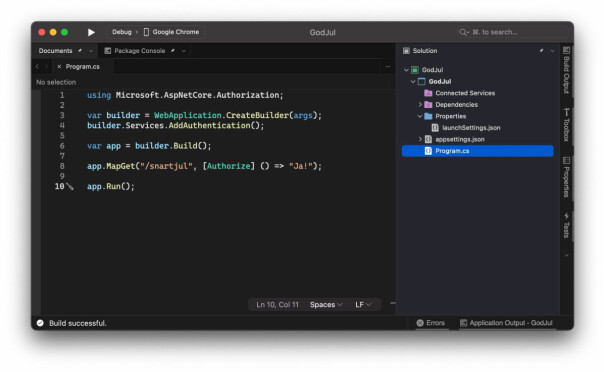Click the Properties folder icon
Image resolution: width=604 pixels, height=372 pixels.
click(428, 116)
